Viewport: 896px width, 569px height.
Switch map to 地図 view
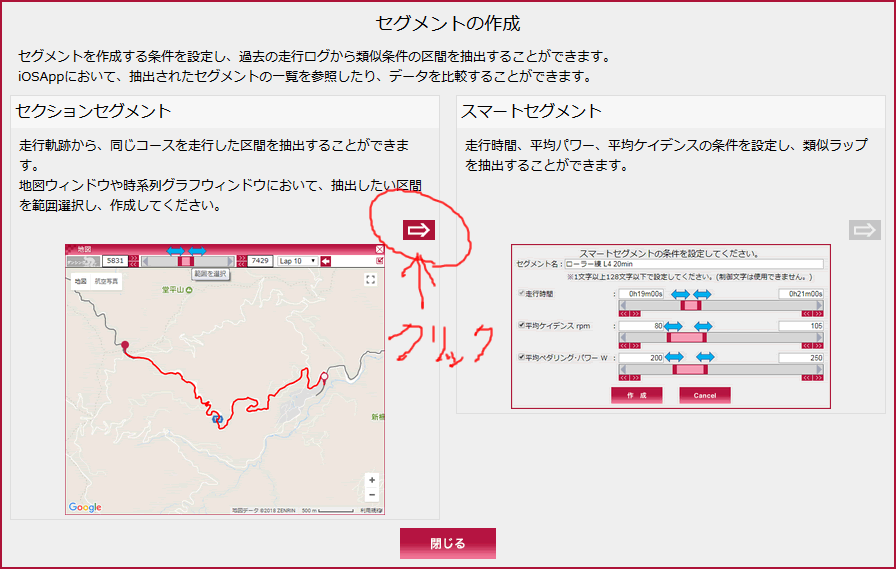pos(81,281)
